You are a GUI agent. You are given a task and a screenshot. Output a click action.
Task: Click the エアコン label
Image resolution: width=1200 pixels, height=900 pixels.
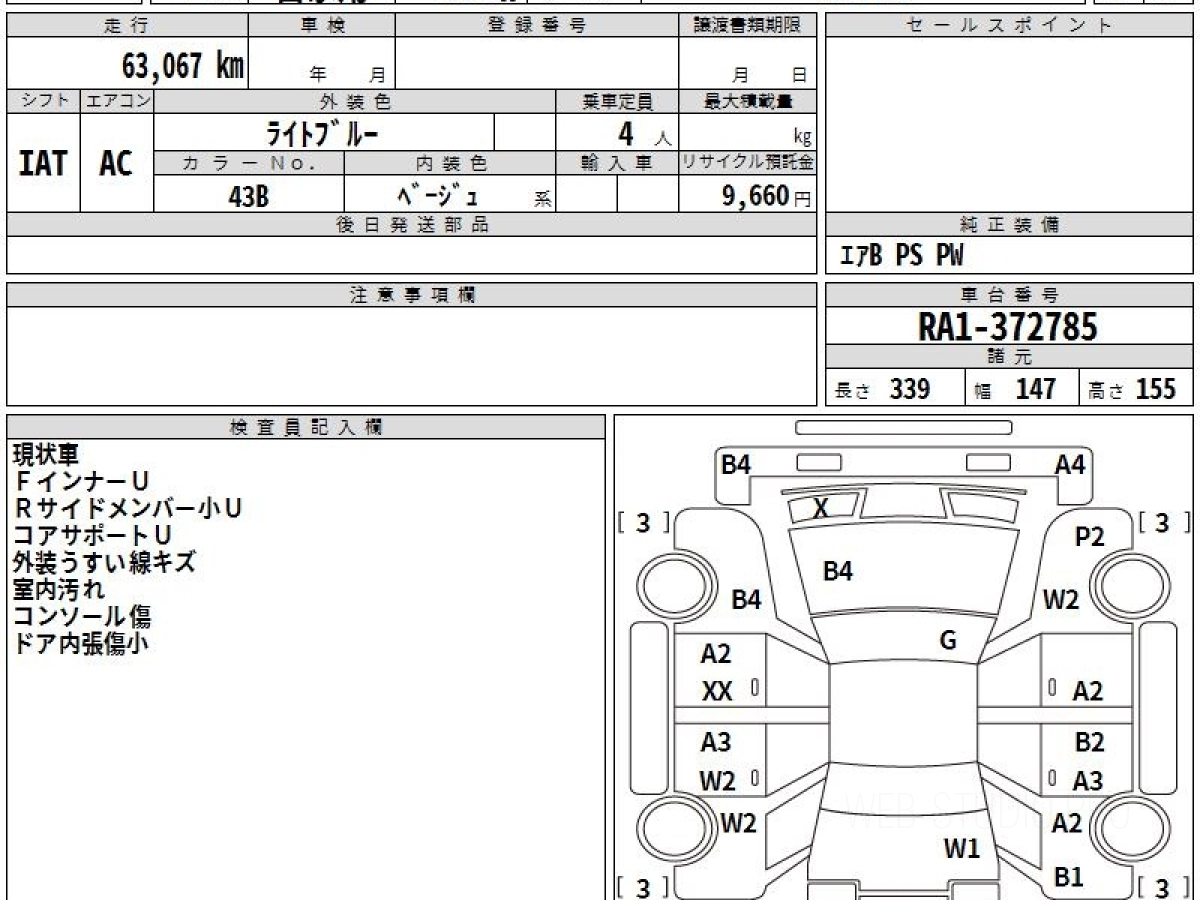117,101
